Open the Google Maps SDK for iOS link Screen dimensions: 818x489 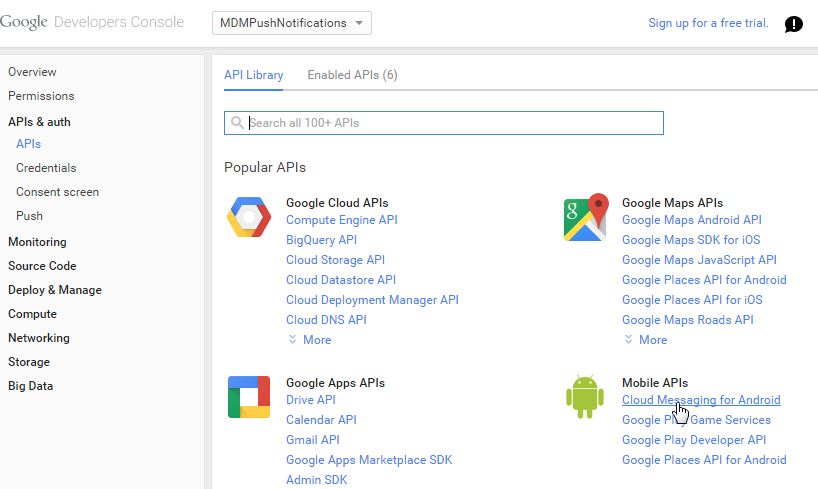point(691,240)
